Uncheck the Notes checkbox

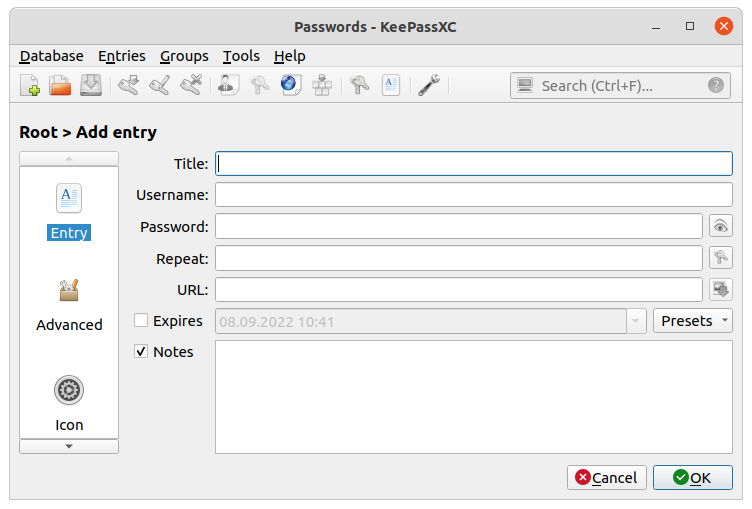141,352
